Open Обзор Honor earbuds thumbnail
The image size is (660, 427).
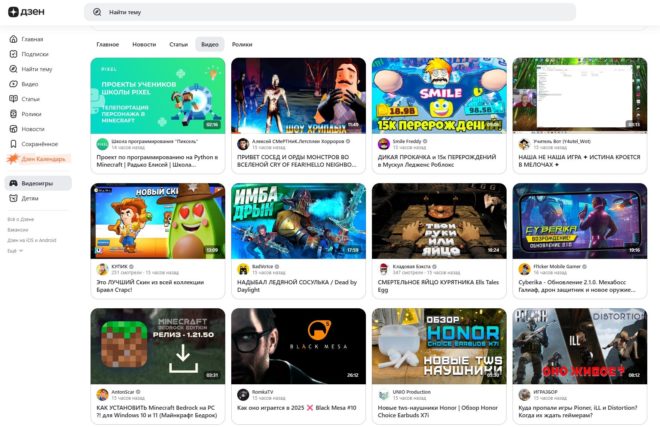tap(439, 346)
